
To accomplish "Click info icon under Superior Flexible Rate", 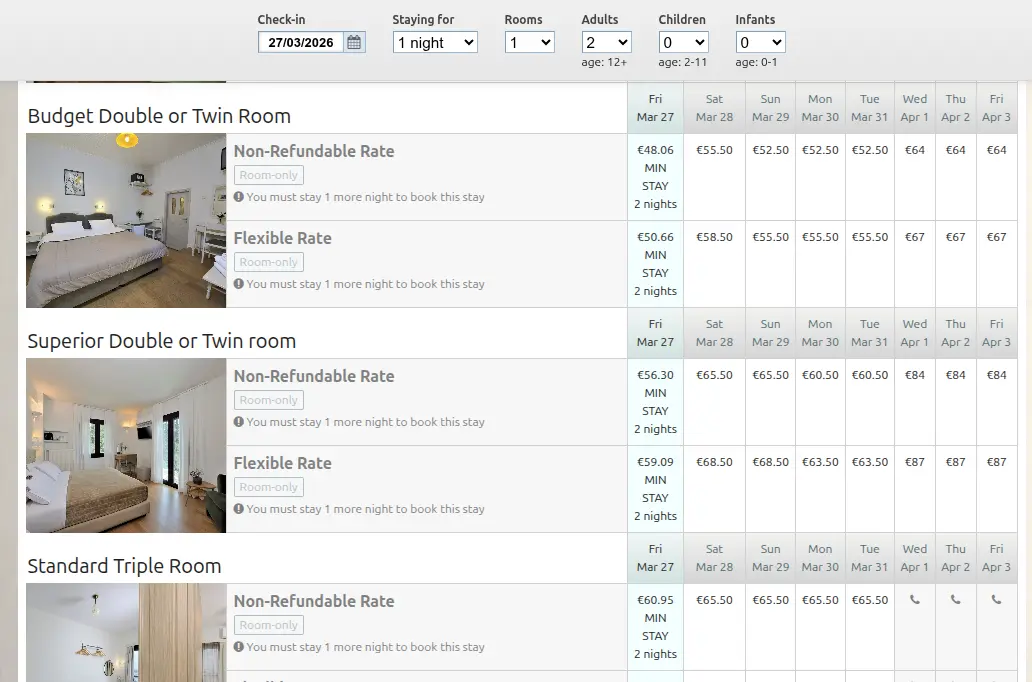I will (x=239, y=509).
